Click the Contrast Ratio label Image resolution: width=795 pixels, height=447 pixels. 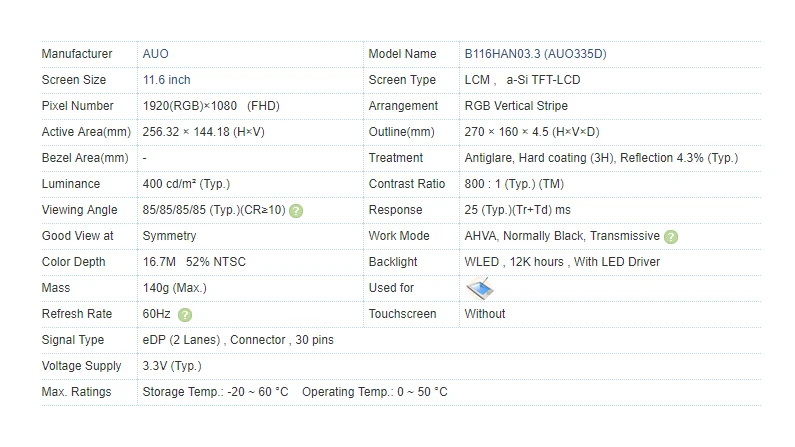pyautogui.click(x=407, y=184)
